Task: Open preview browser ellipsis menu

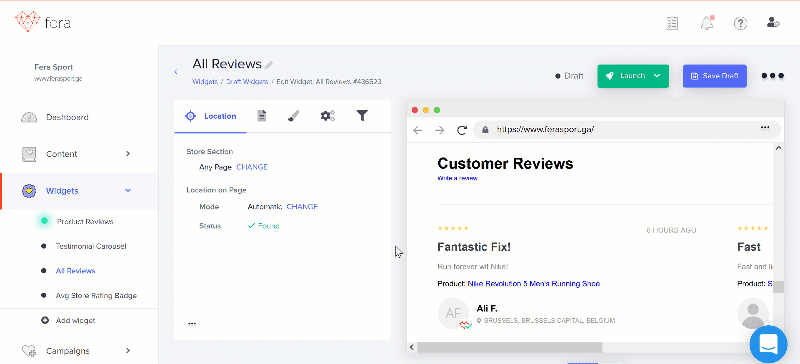Action: (765, 128)
